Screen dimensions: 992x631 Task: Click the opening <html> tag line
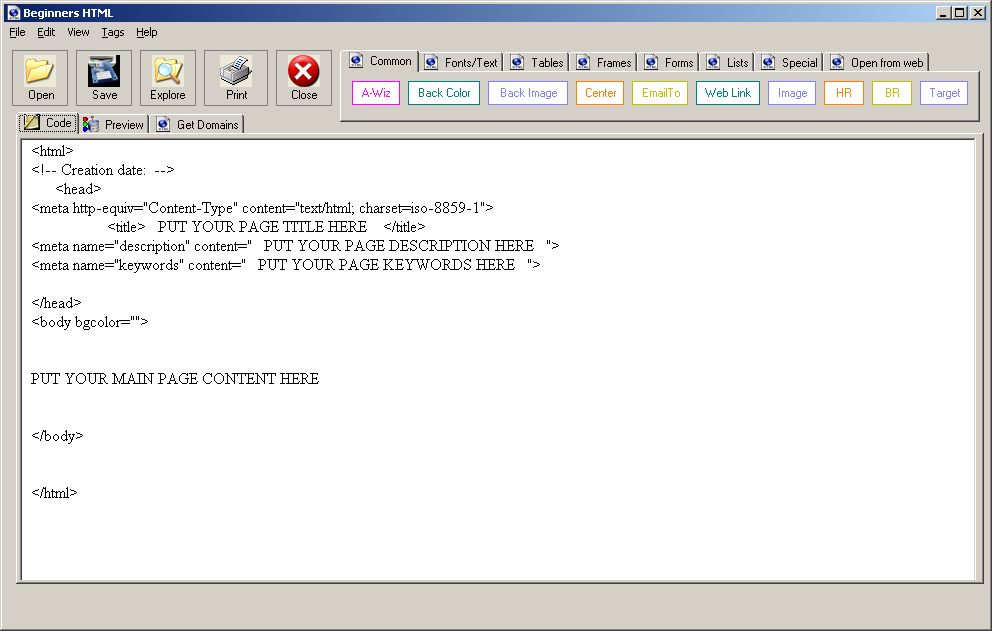point(52,151)
